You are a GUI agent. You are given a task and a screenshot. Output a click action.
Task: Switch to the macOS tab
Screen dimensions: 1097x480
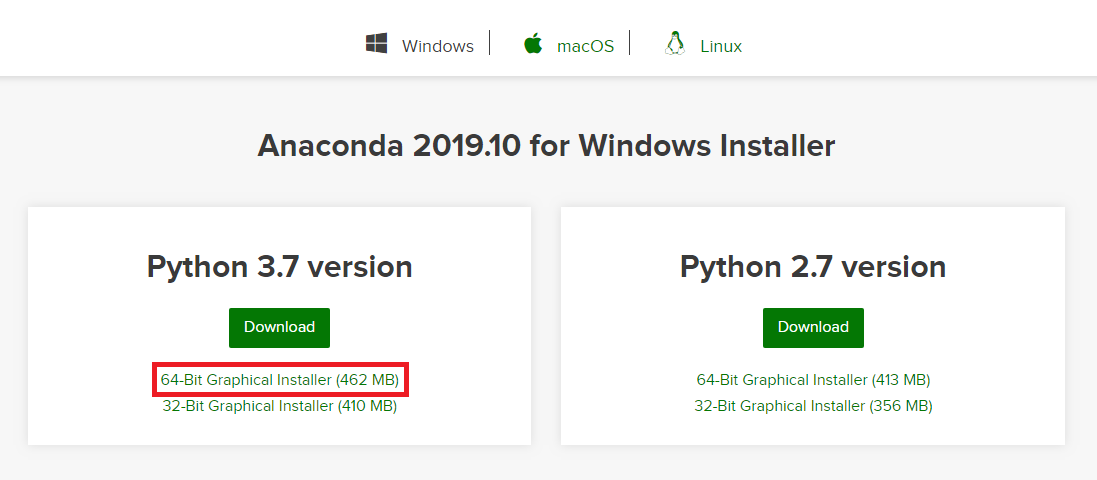[586, 46]
